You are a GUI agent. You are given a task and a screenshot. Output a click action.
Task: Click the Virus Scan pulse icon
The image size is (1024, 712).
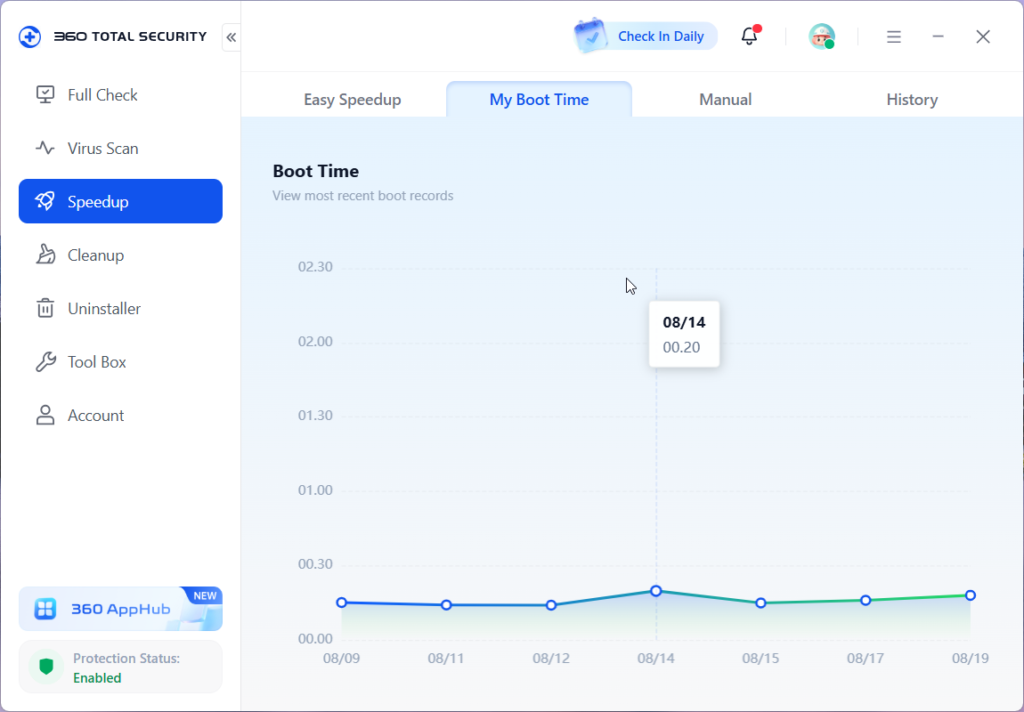click(x=45, y=148)
